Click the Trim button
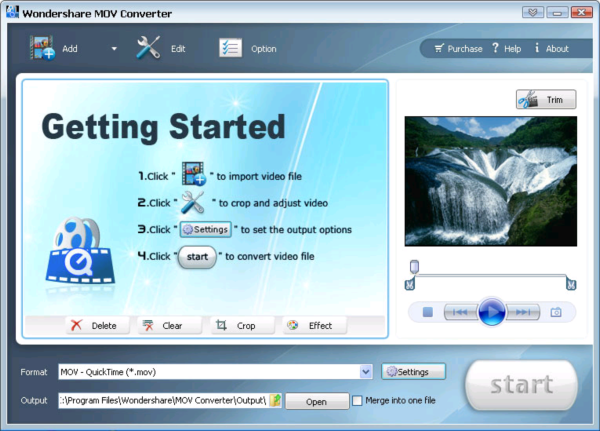The height and width of the screenshot is (431, 600). (x=545, y=100)
